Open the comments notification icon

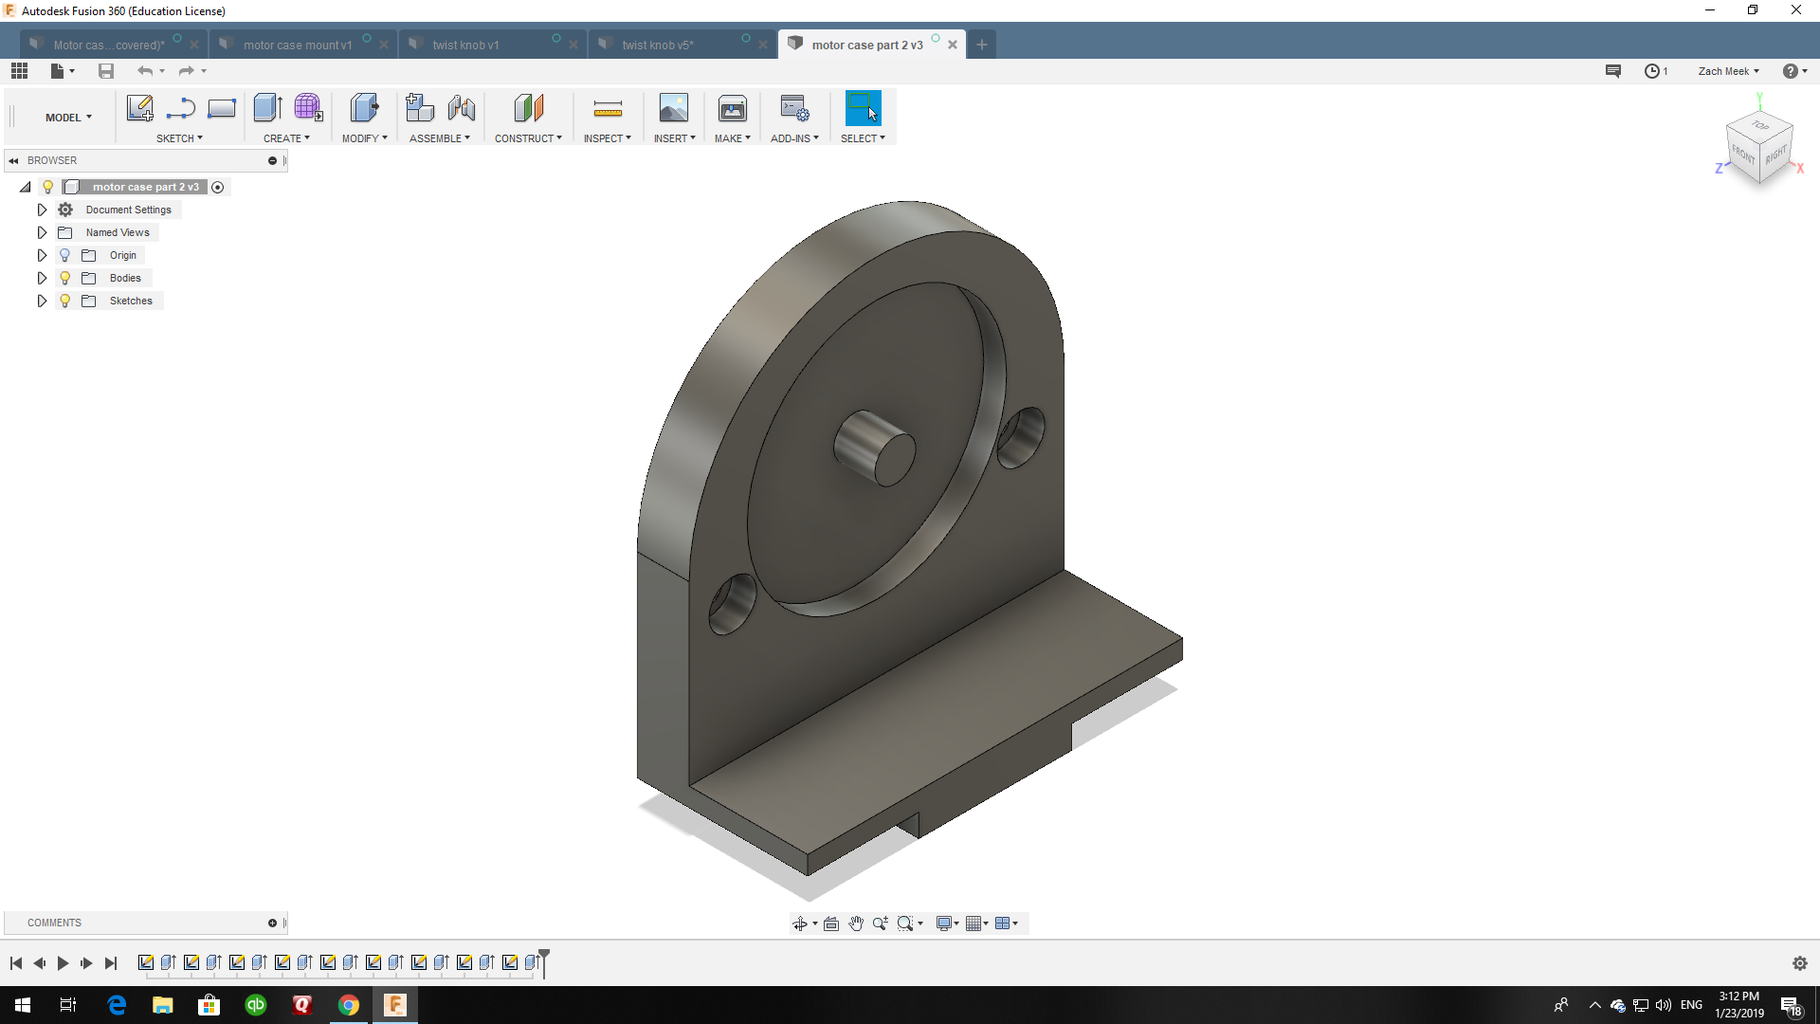point(1613,71)
